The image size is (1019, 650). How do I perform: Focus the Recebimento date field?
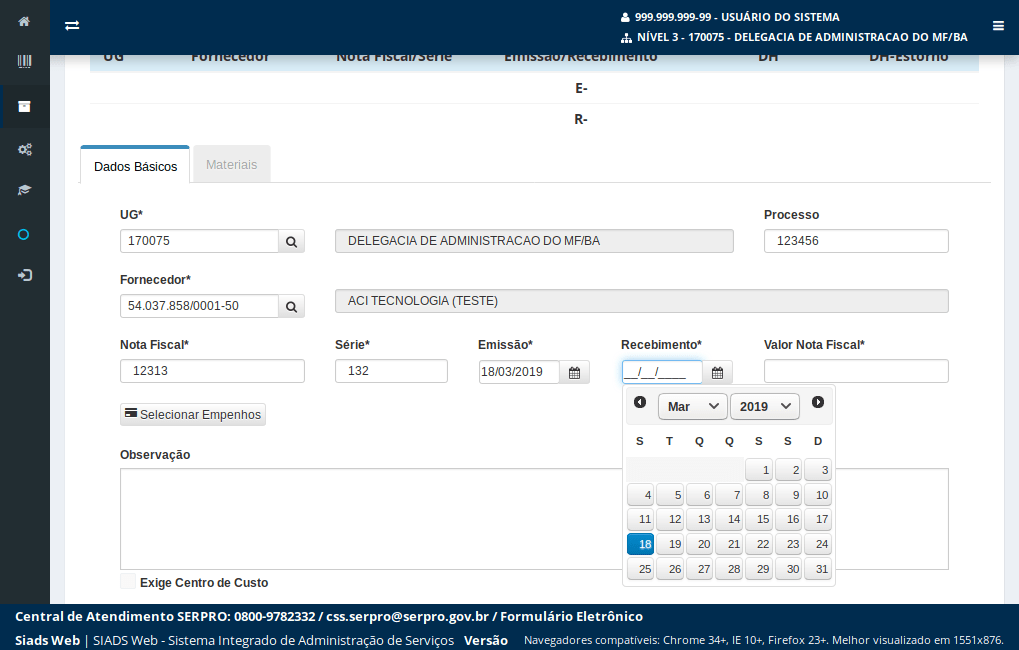click(662, 372)
